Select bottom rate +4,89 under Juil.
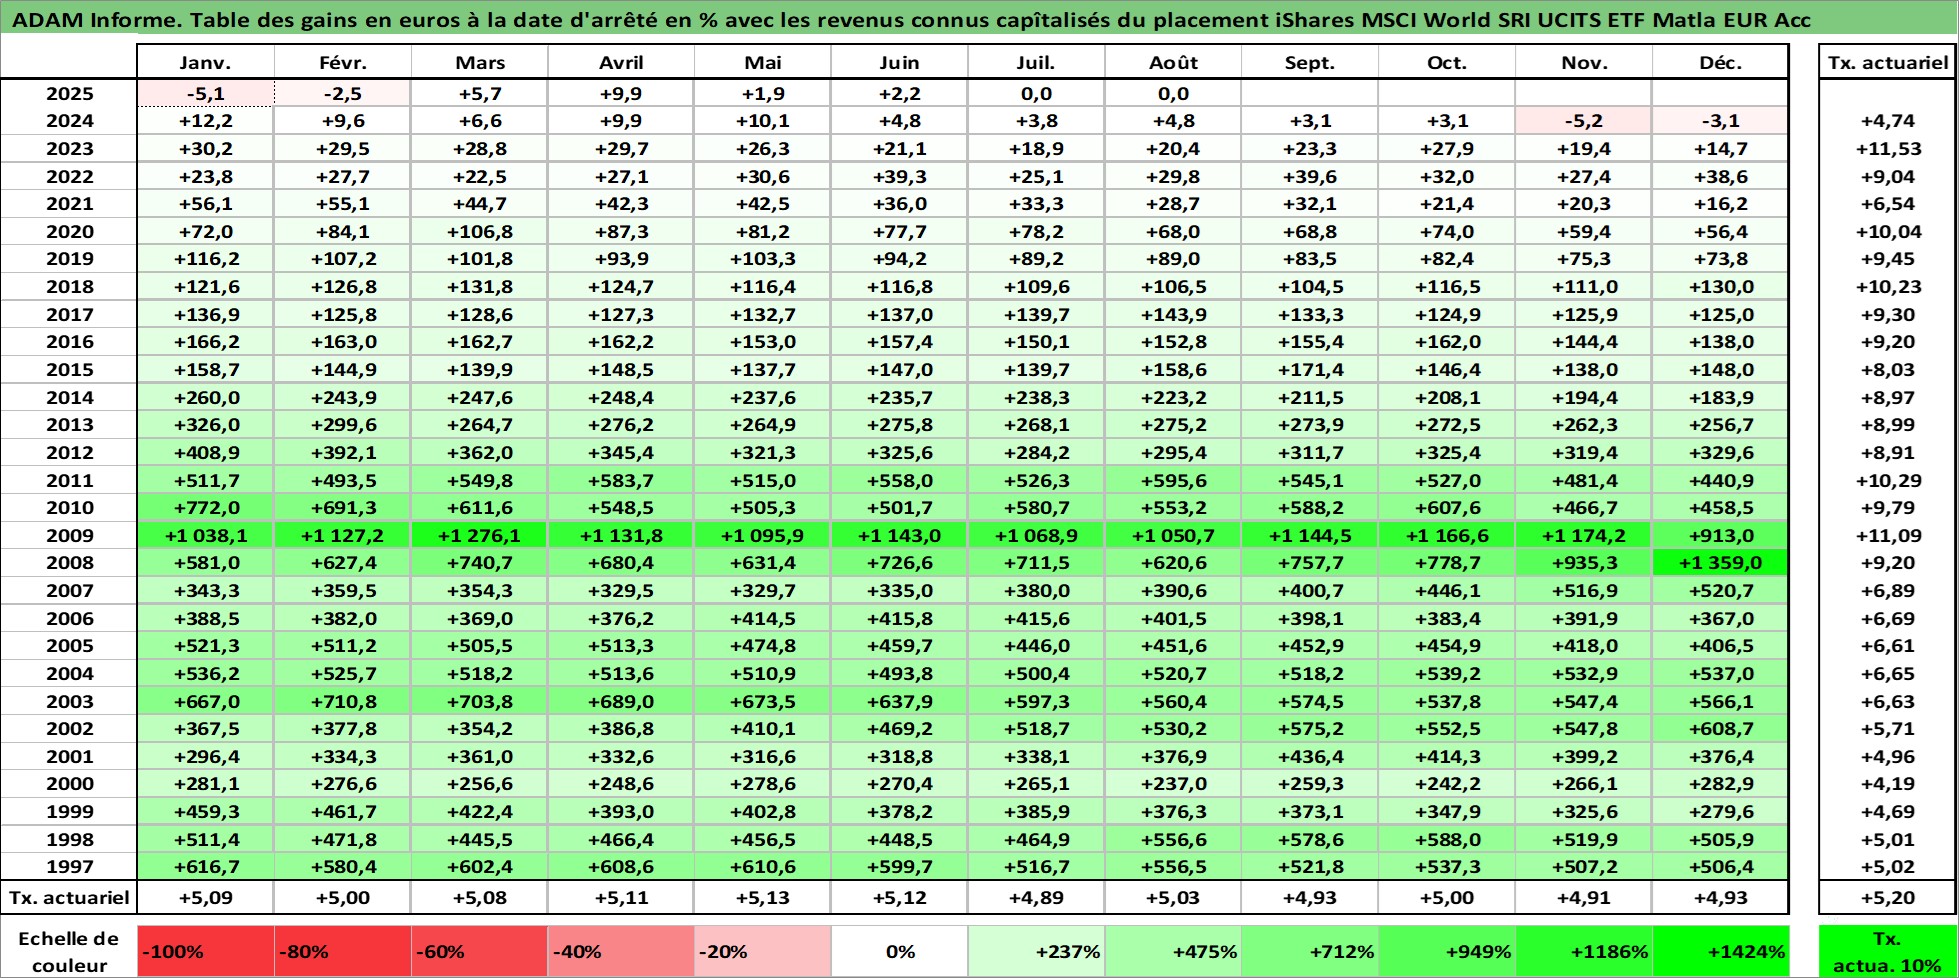 (x=1036, y=897)
